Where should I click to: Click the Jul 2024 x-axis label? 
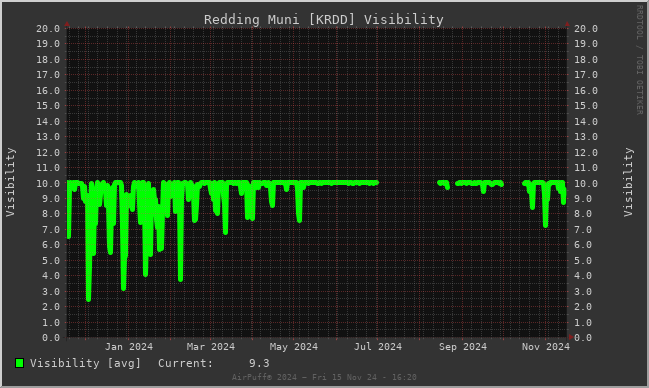[378, 347]
